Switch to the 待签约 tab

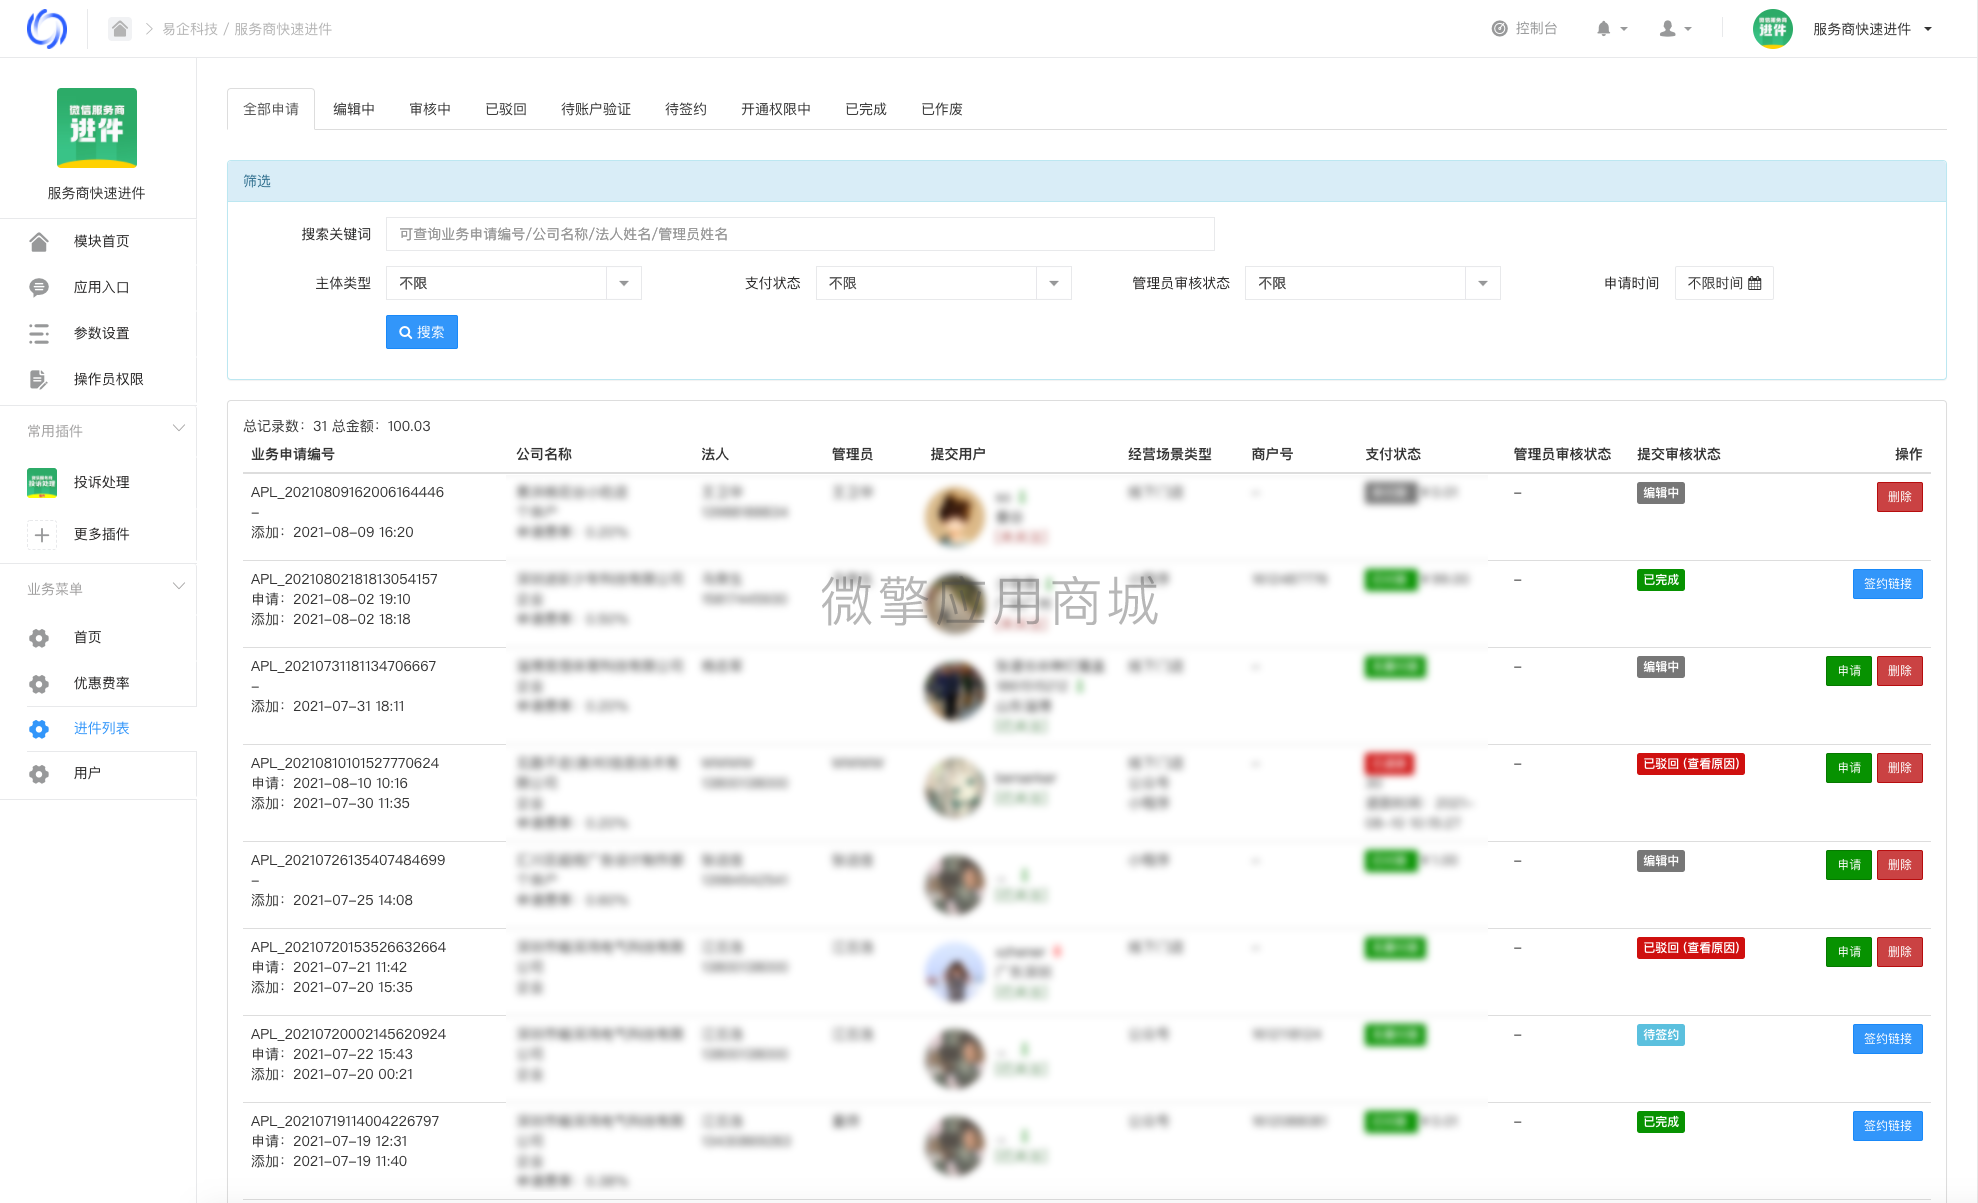point(686,109)
